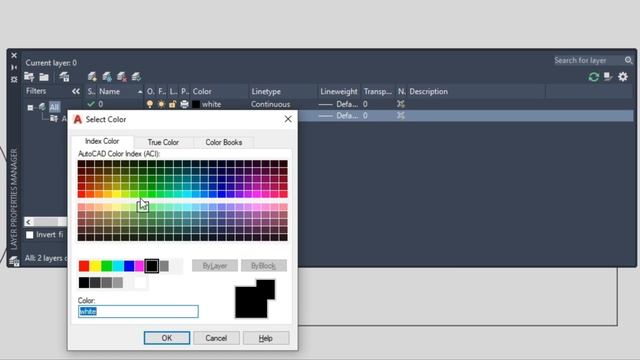Viewport: 640px width, 360px height.
Task: Pick the red standard color swatch
Action: coord(84,266)
